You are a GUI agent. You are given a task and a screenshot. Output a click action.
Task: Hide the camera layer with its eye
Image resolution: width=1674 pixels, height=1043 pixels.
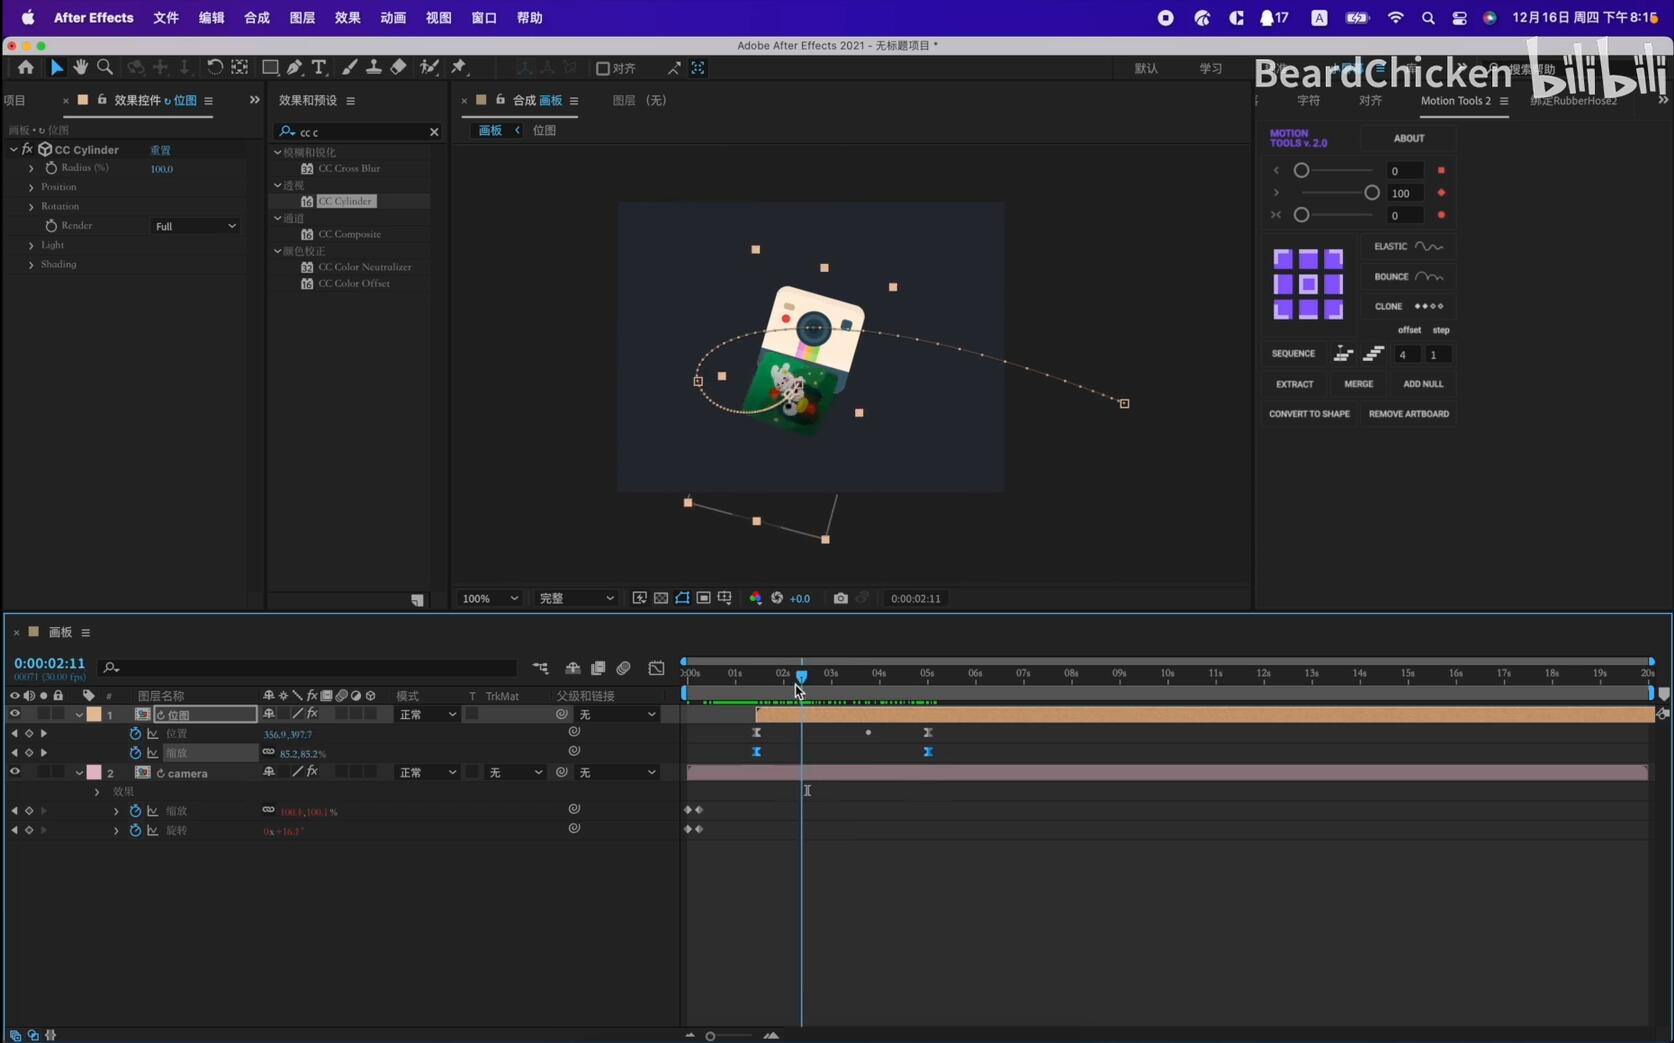[14, 772]
